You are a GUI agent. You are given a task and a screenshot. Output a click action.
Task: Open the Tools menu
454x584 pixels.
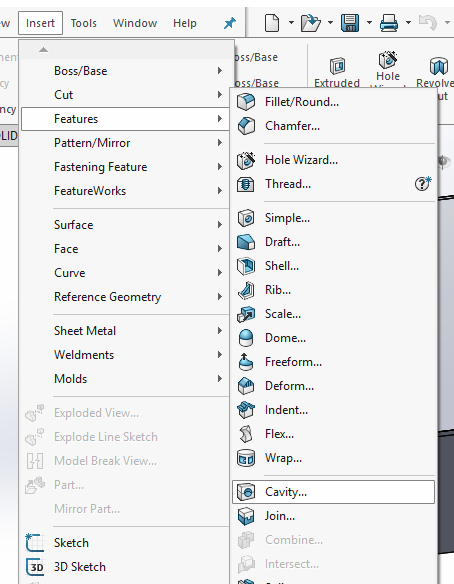tap(84, 23)
